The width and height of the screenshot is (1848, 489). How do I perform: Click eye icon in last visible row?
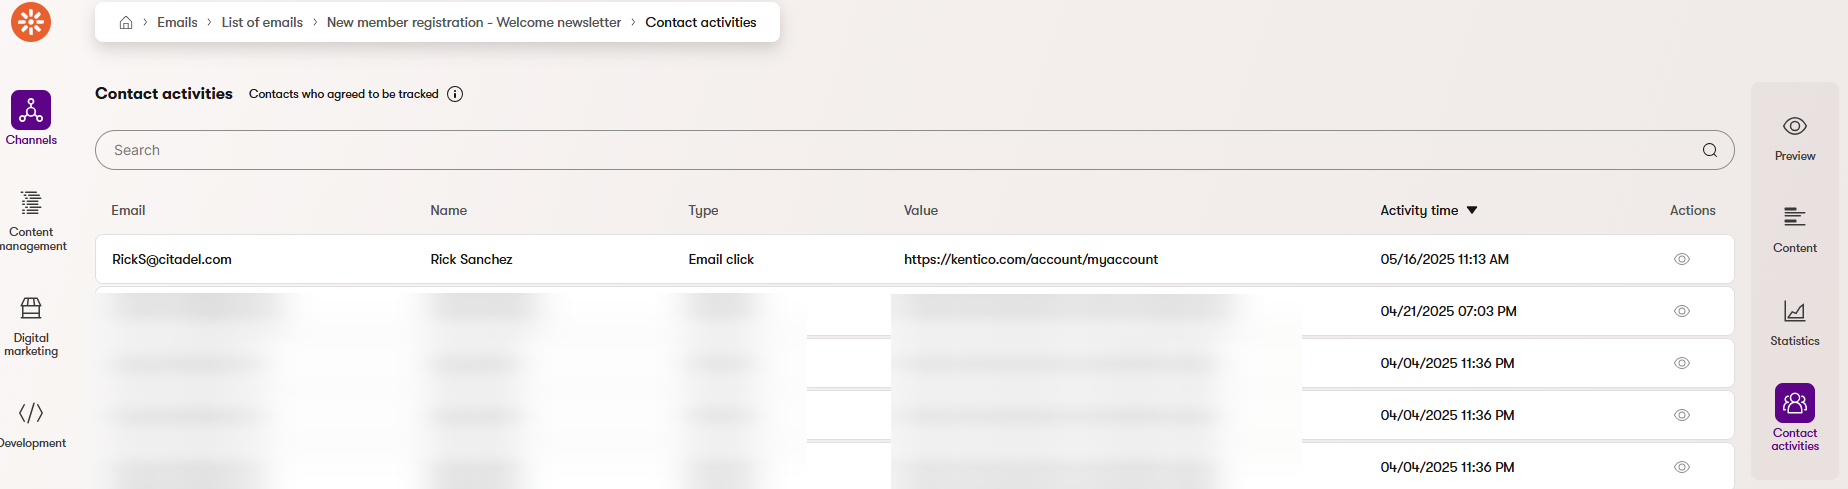point(1682,467)
